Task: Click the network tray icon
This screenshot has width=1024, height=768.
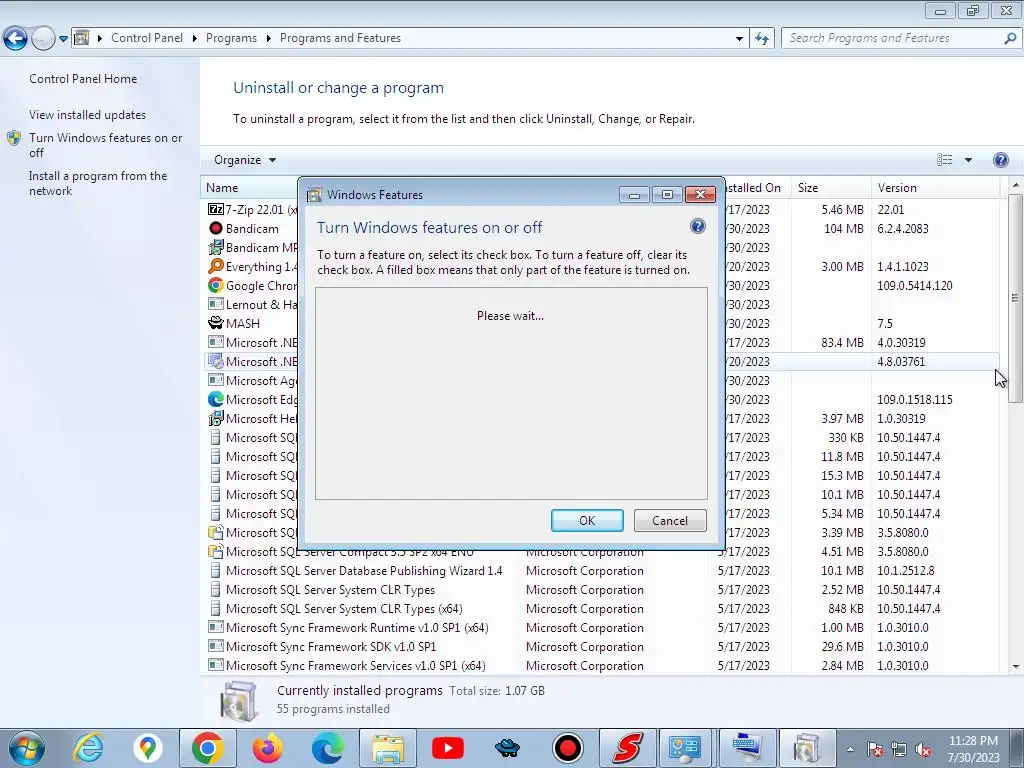Action: (899, 750)
